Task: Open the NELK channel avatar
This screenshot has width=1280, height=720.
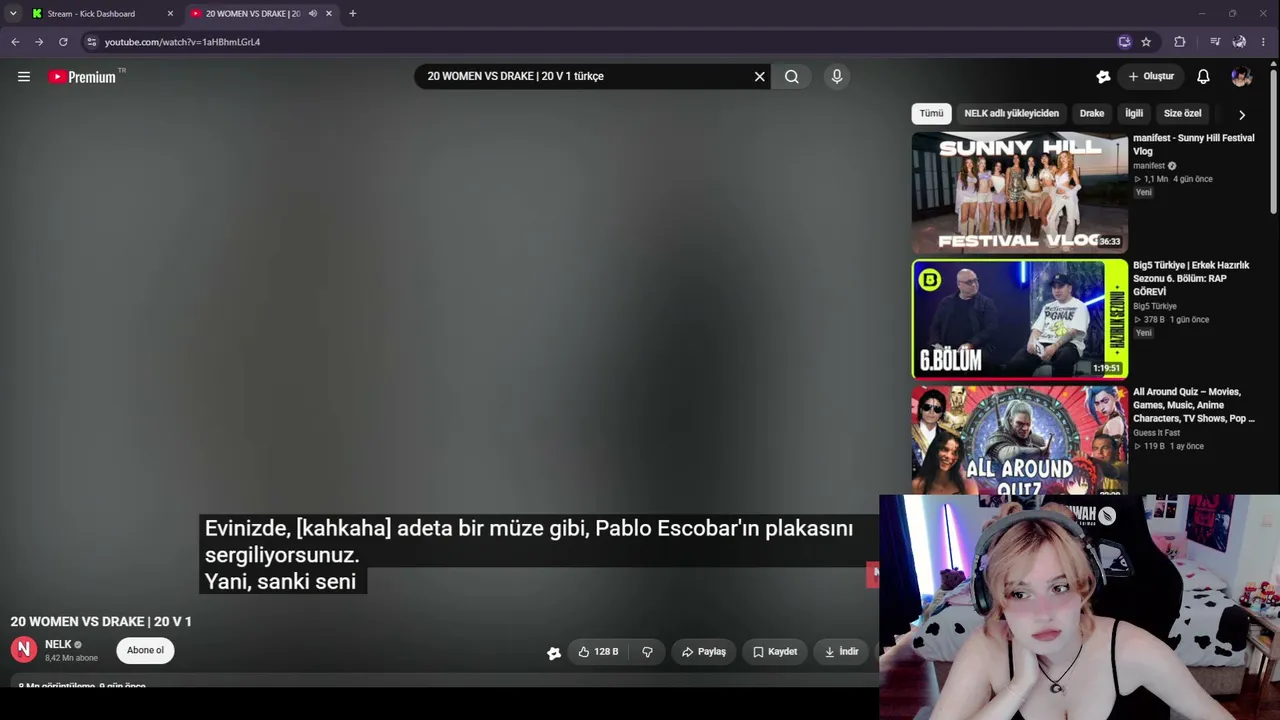Action: (24, 650)
